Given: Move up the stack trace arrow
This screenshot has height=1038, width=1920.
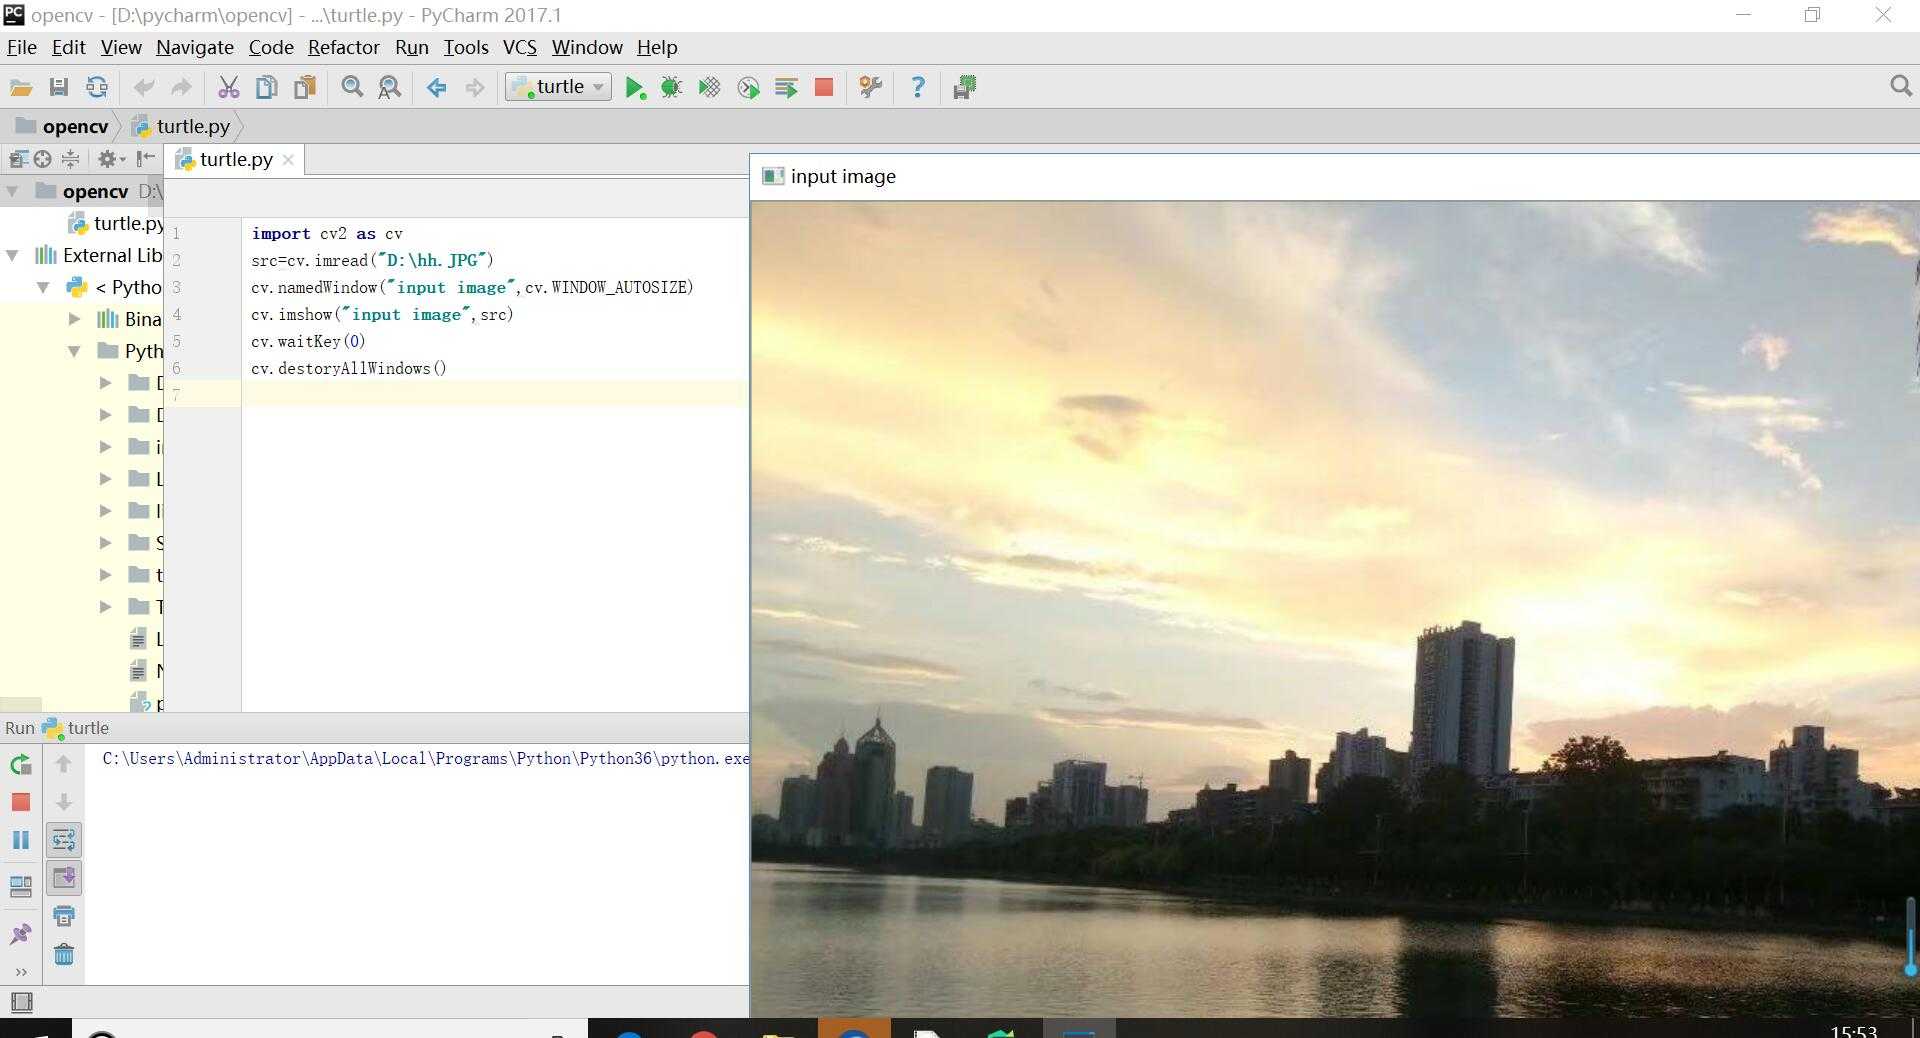Looking at the screenshot, I should tap(64, 764).
